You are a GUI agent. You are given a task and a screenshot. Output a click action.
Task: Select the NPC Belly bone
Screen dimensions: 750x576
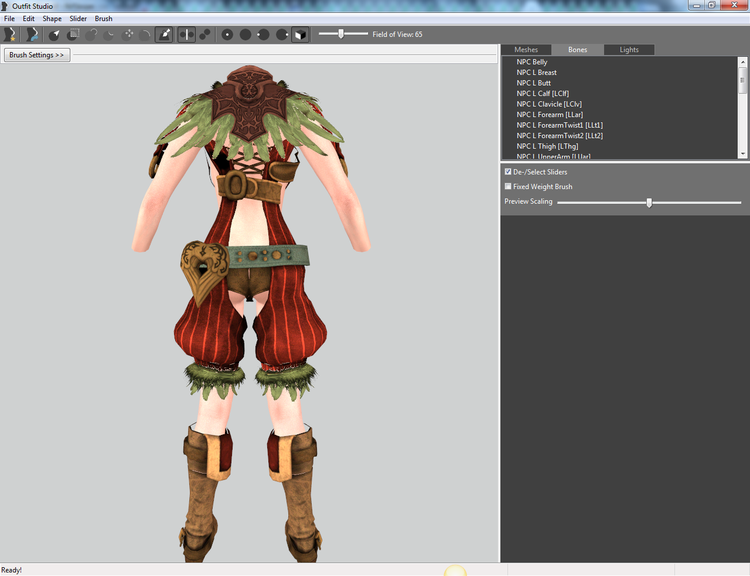coord(532,62)
